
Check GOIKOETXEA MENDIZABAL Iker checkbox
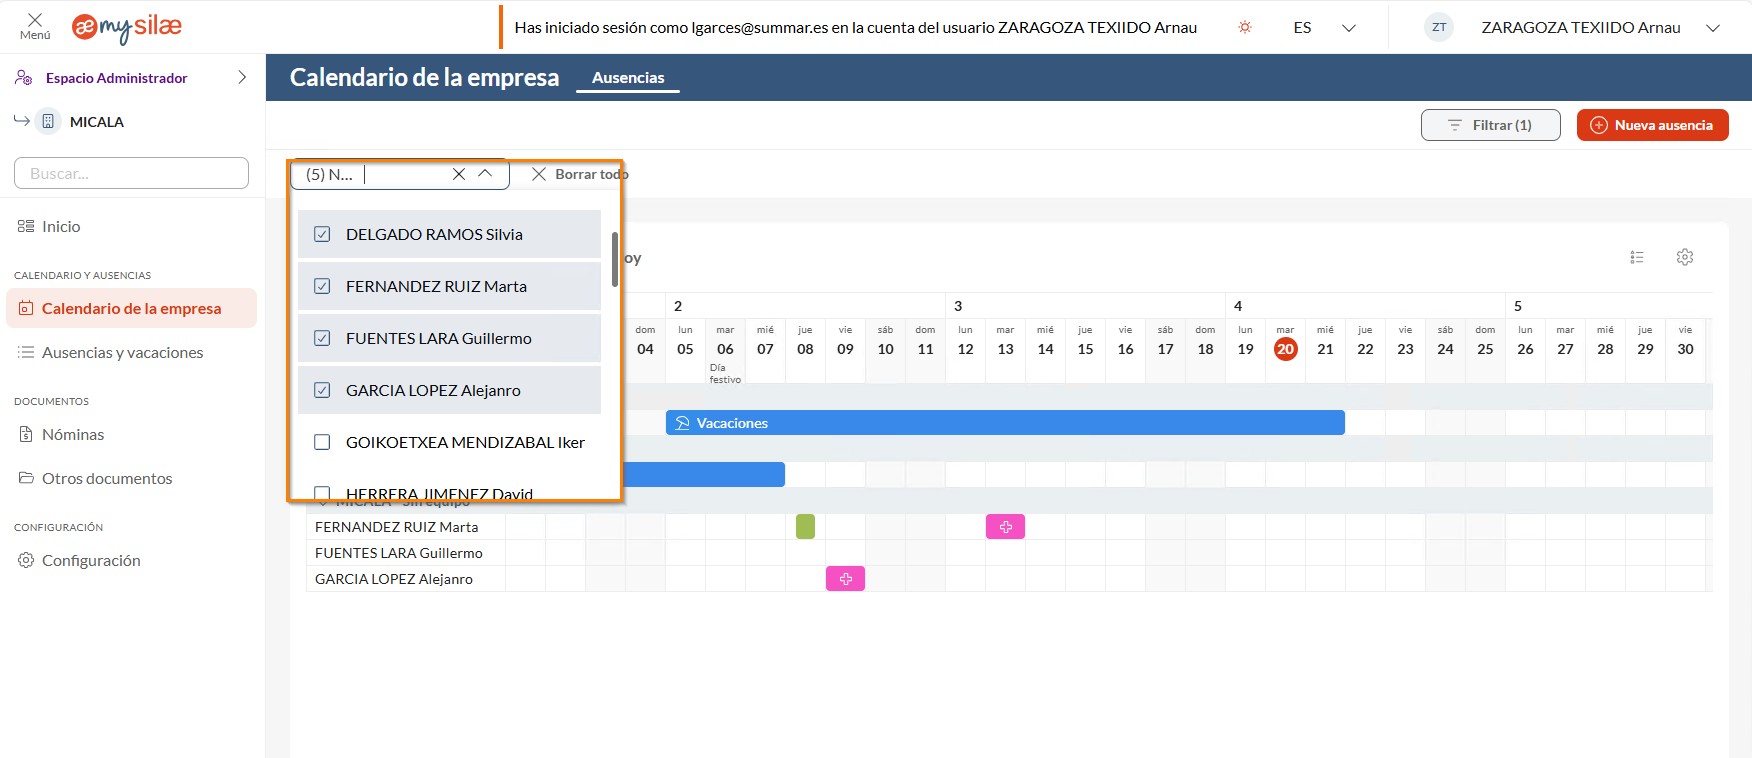pyautogui.click(x=322, y=442)
